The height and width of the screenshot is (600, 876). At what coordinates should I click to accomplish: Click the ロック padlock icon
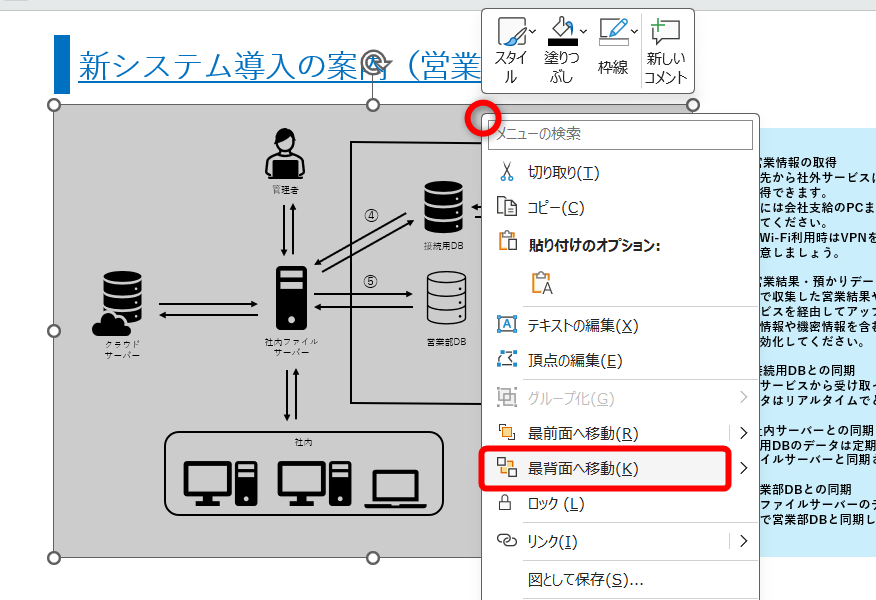click(x=505, y=504)
